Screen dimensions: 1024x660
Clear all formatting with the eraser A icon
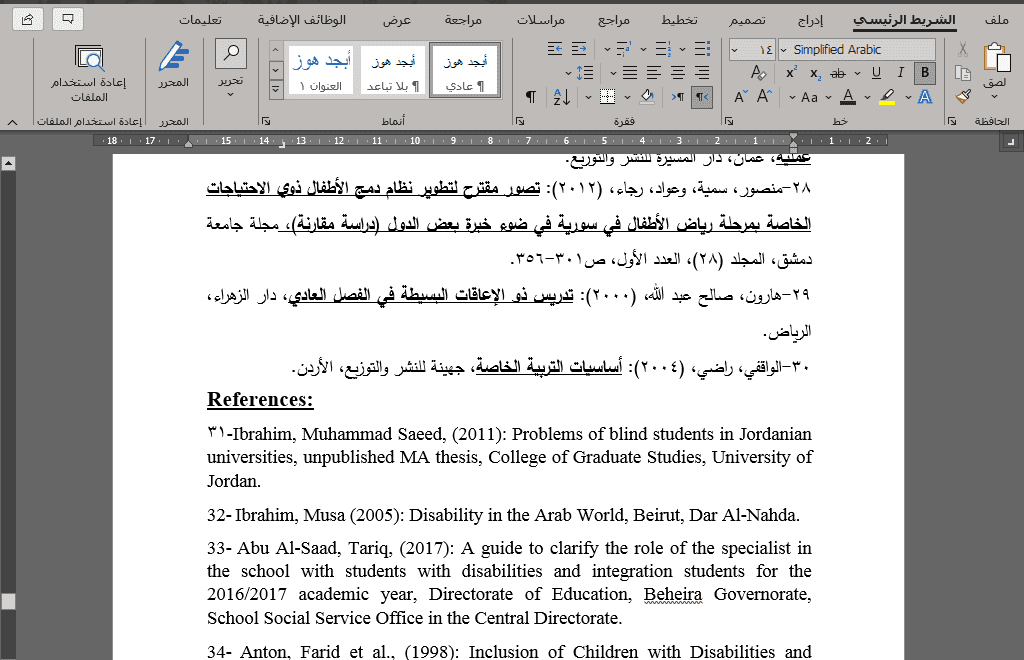[x=758, y=72]
